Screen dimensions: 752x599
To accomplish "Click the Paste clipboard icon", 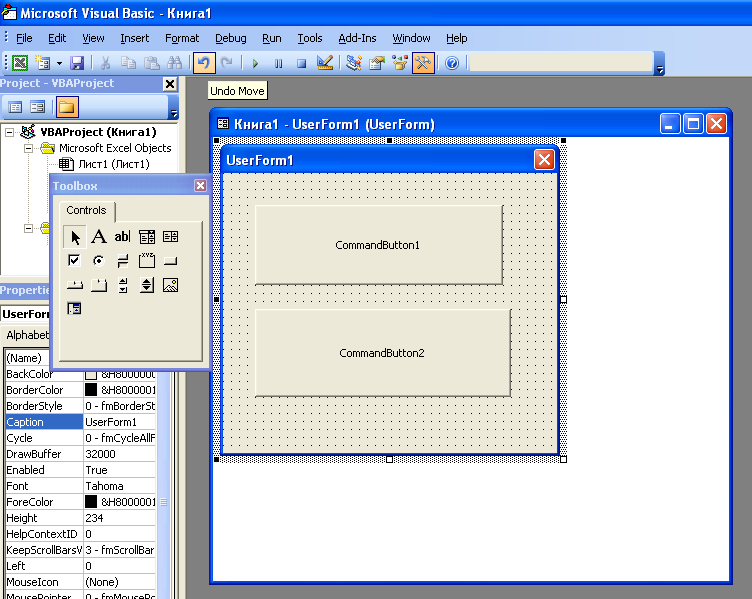I will point(152,63).
